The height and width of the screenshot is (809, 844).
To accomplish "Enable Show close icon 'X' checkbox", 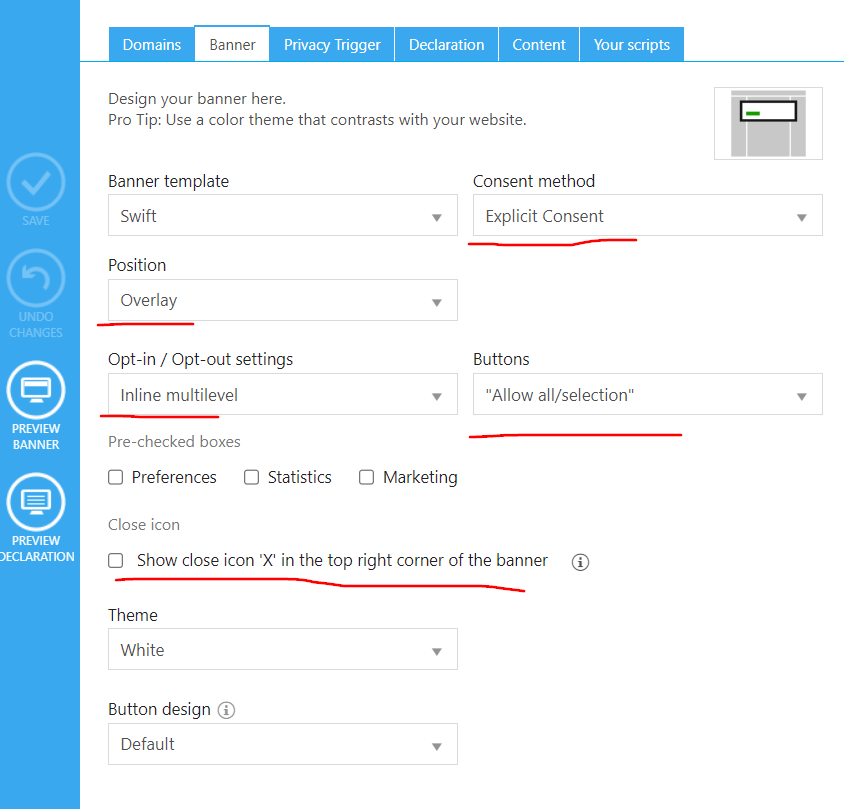I will pyautogui.click(x=116, y=561).
